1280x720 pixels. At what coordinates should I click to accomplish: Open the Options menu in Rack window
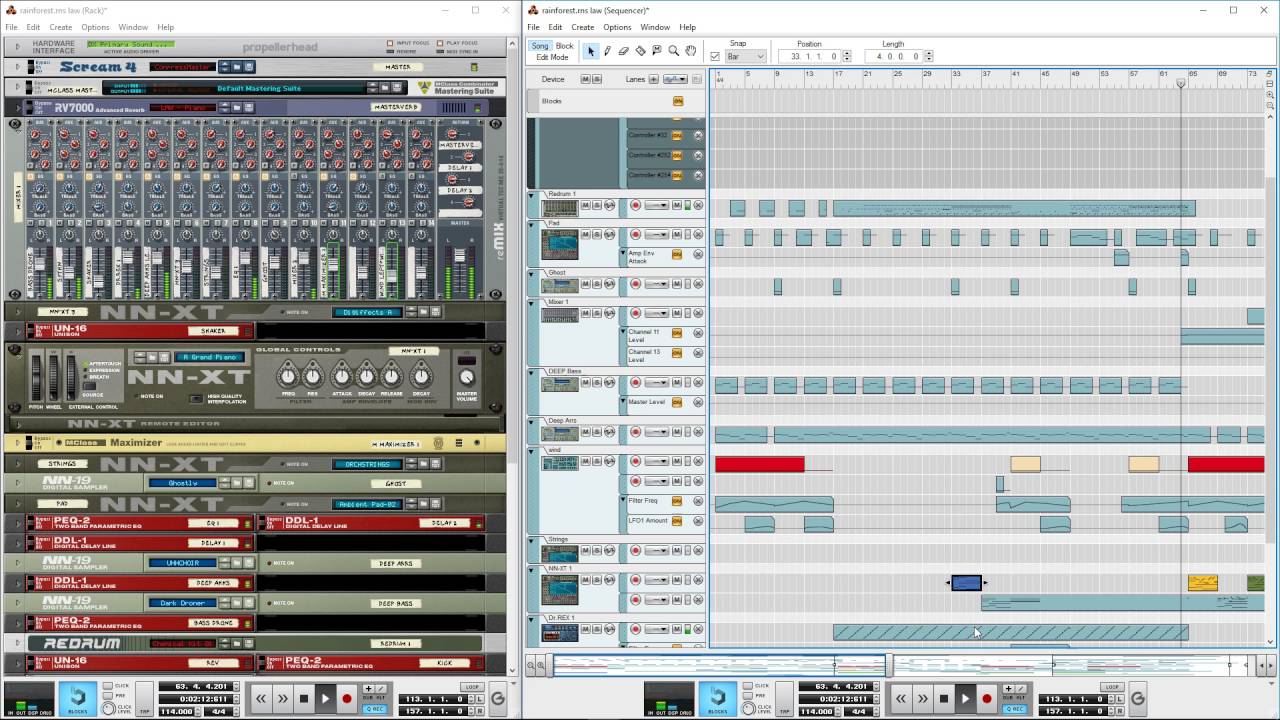95,27
